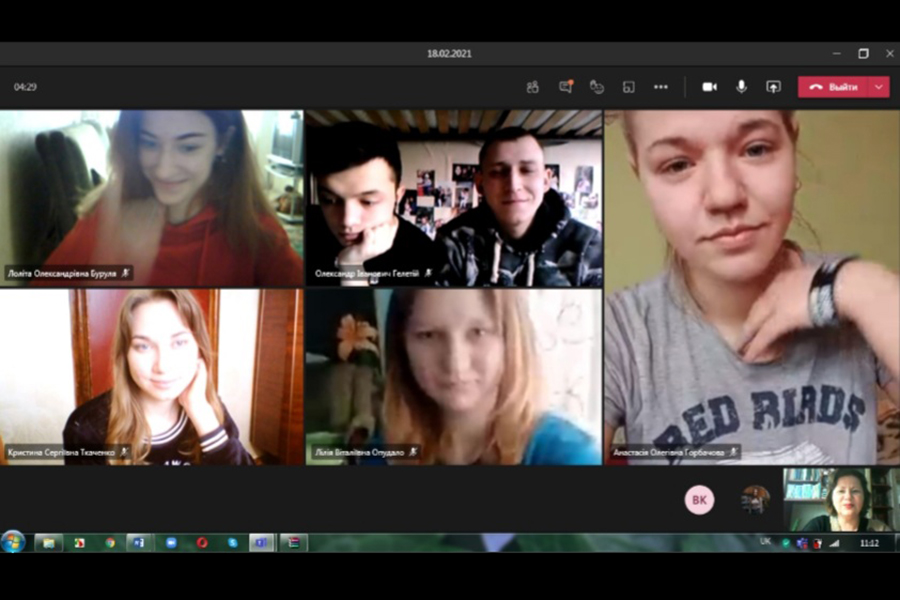The height and width of the screenshot is (600, 900).
Task: Click the self-view video thumbnail
Action: coord(841,500)
